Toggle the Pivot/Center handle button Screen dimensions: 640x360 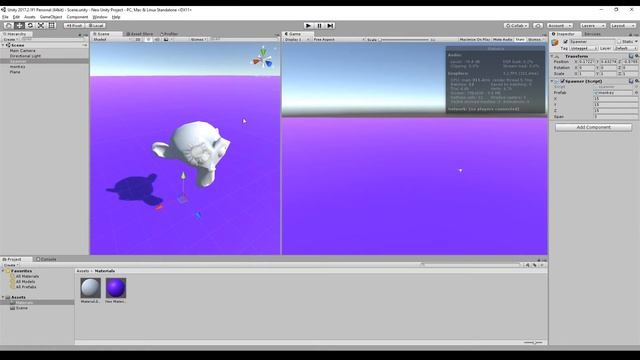click(74, 25)
